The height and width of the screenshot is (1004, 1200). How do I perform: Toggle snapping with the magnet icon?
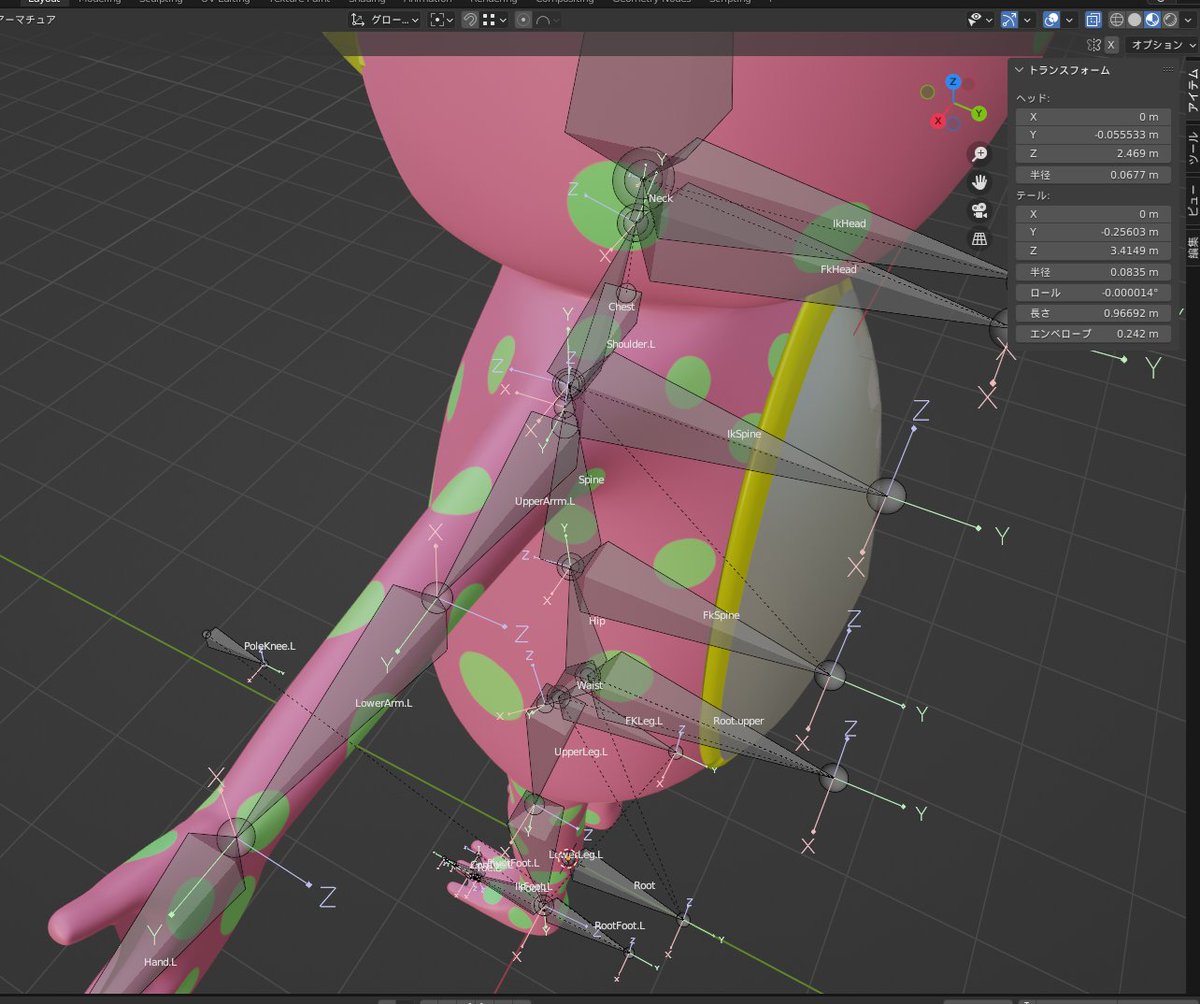pos(471,20)
